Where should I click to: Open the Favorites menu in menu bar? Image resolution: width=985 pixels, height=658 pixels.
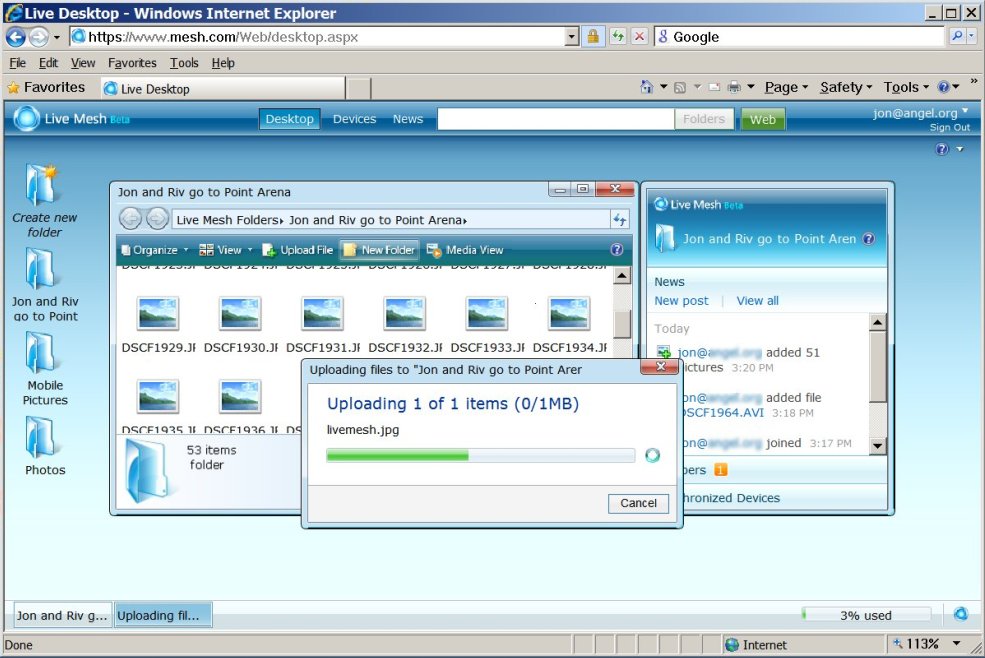pyautogui.click(x=132, y=63)
